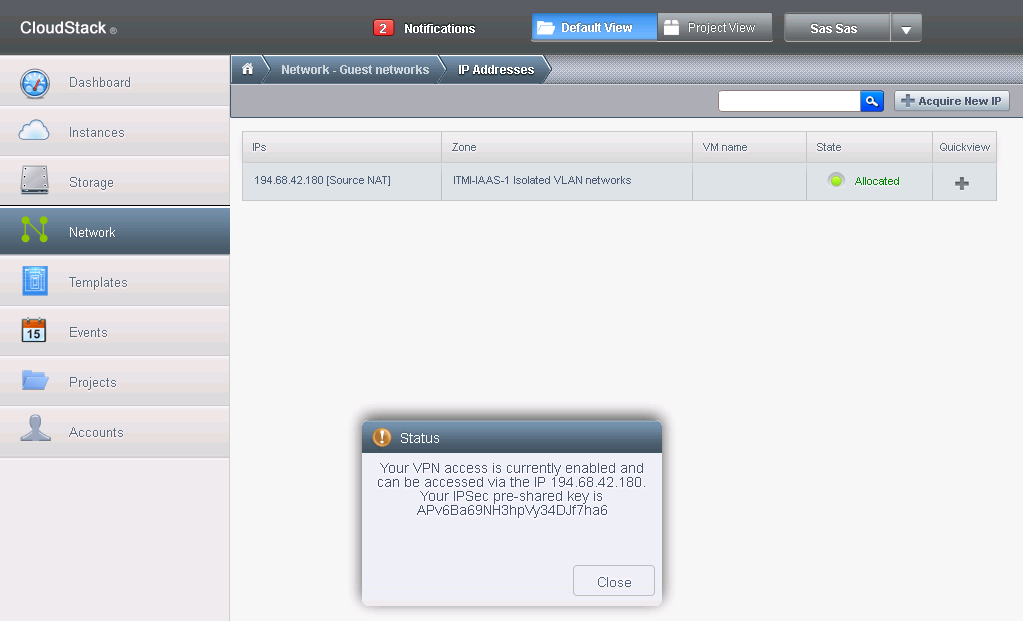This screenshot has width=1023, height=621.
Task: Open the Network sidebar section
Action: (x=92, y=232)
